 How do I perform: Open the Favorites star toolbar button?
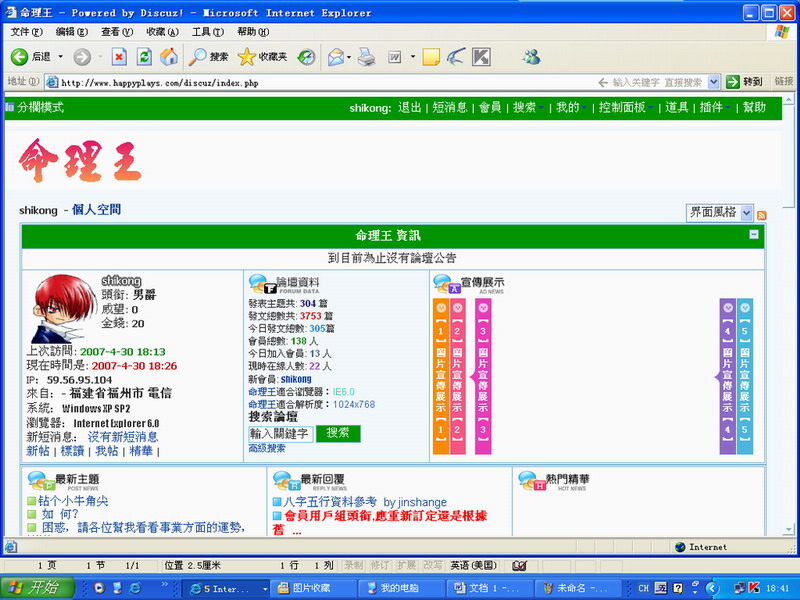pos(263,57)
